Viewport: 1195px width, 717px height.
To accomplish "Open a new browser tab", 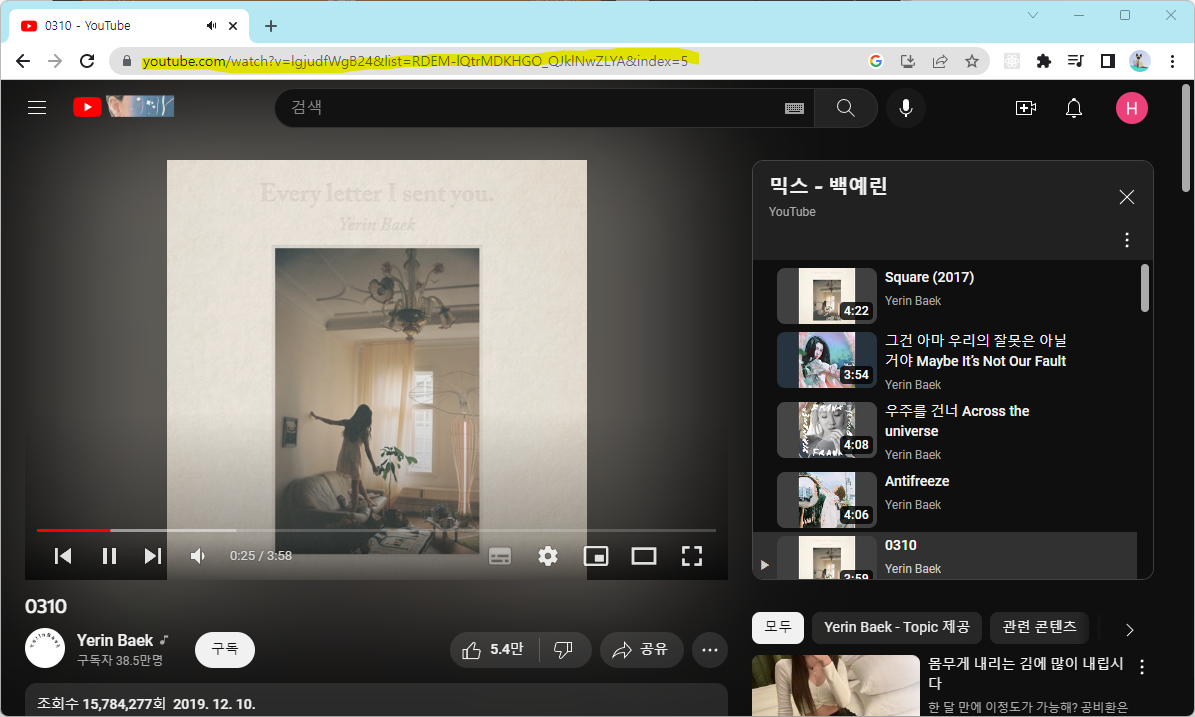I will (271, 26).
